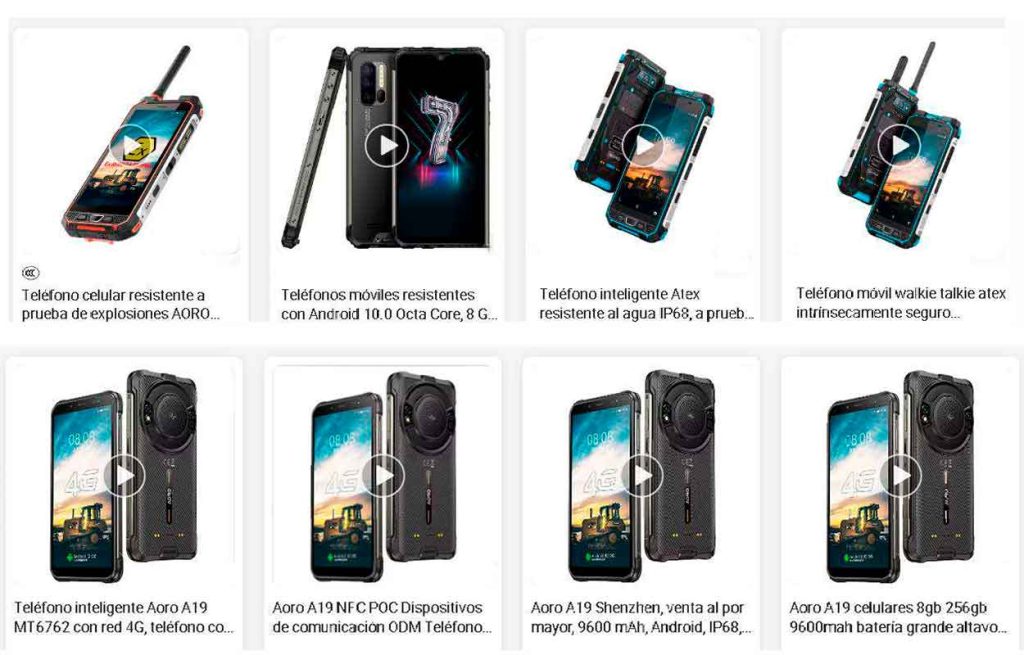
Task: Play video on Aoro A19 8gb 256gb listing
Action: coord(901,475)
